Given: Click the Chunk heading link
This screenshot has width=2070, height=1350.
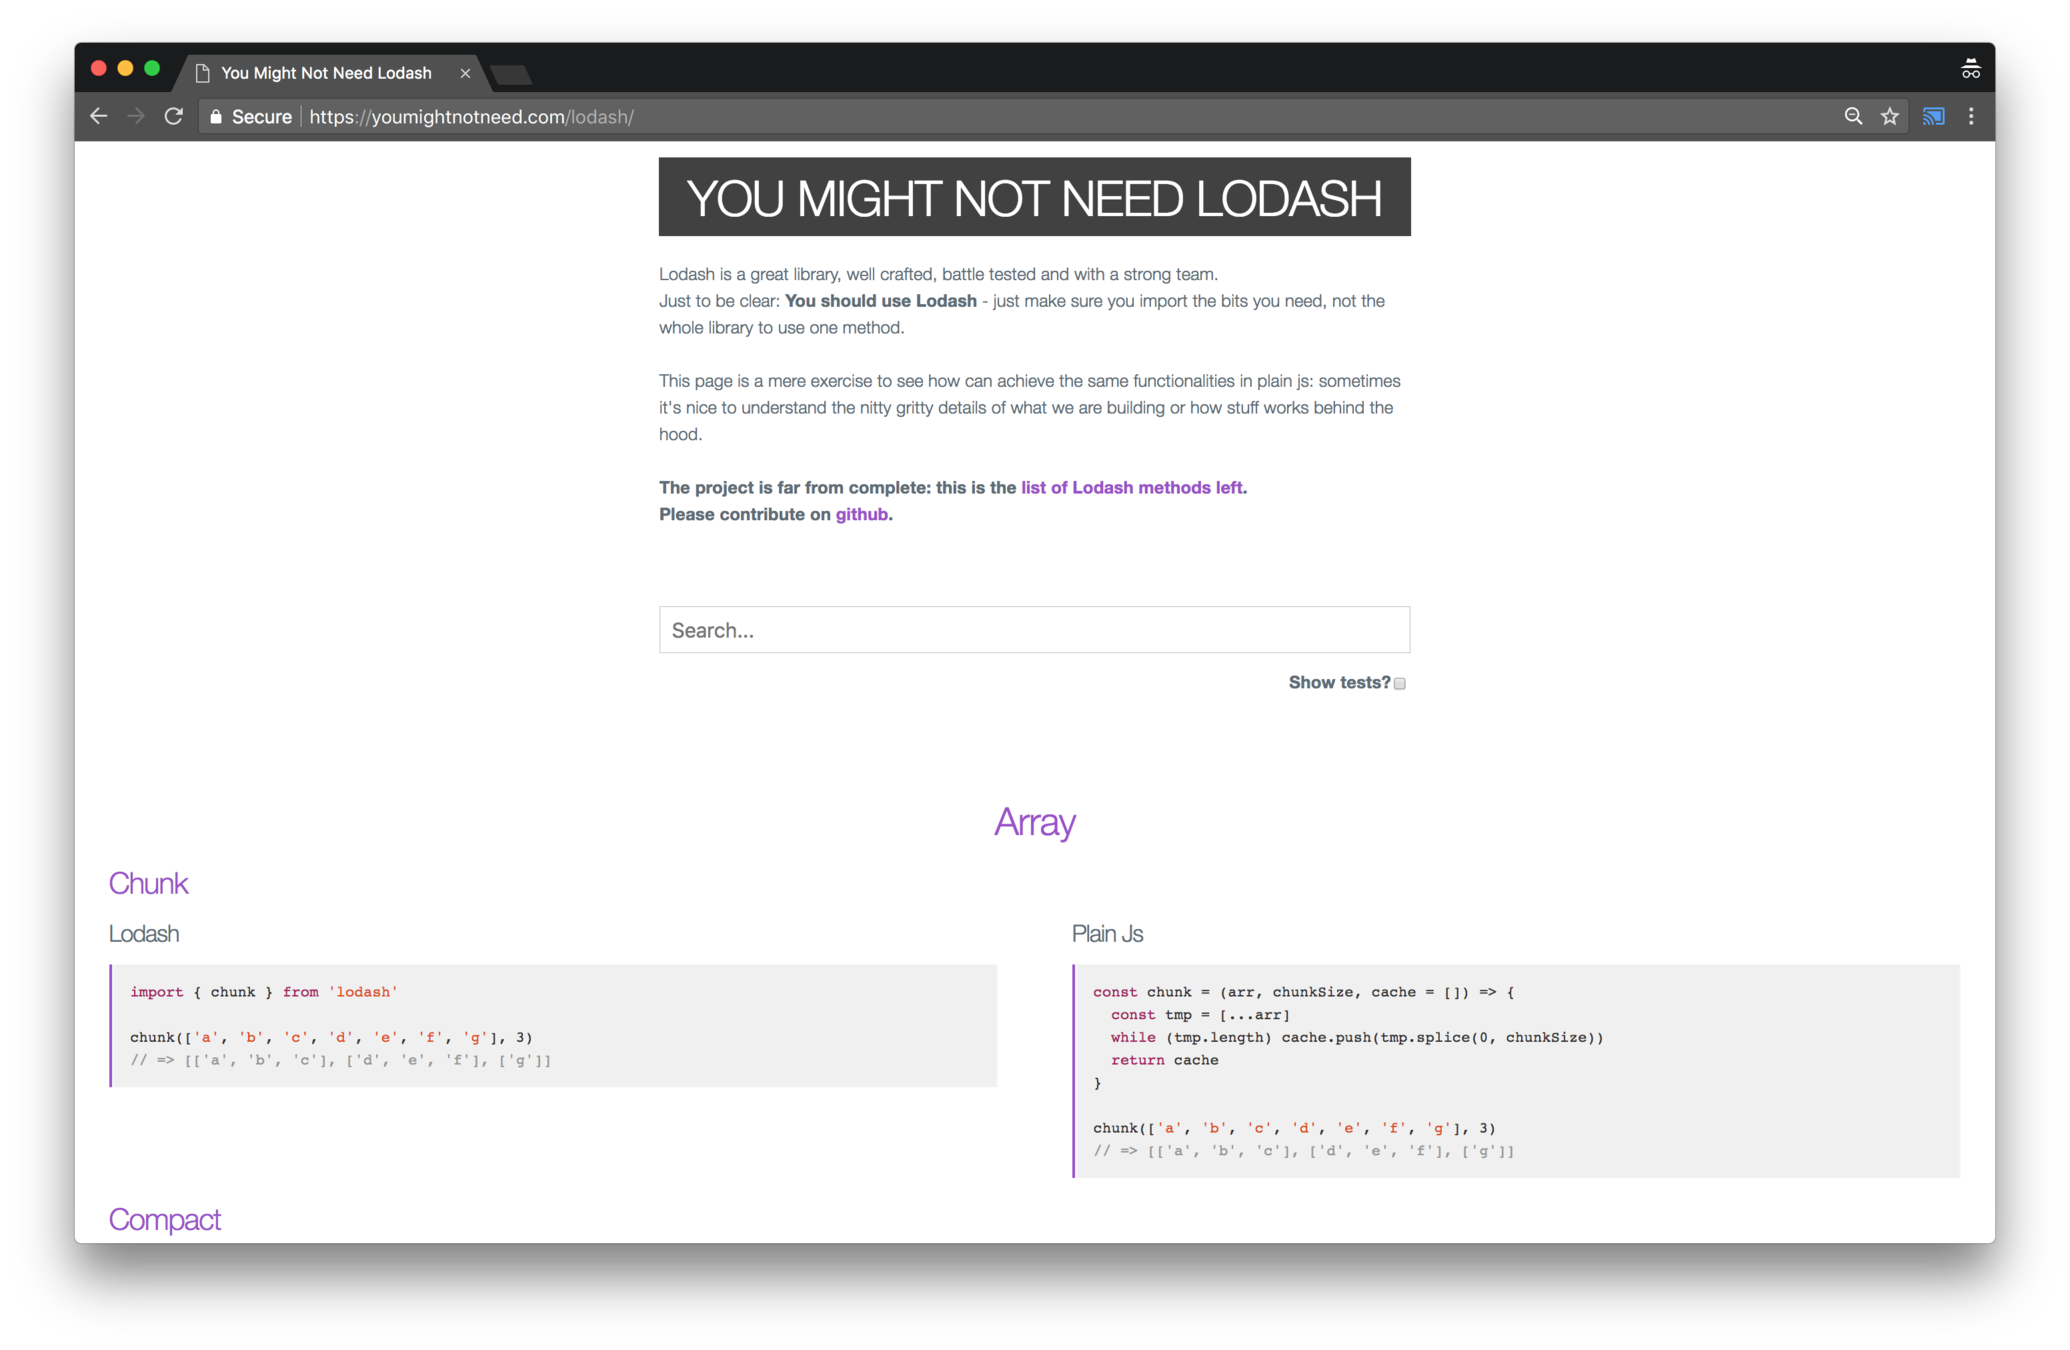Looking at the screenshot, I should 148,883.
